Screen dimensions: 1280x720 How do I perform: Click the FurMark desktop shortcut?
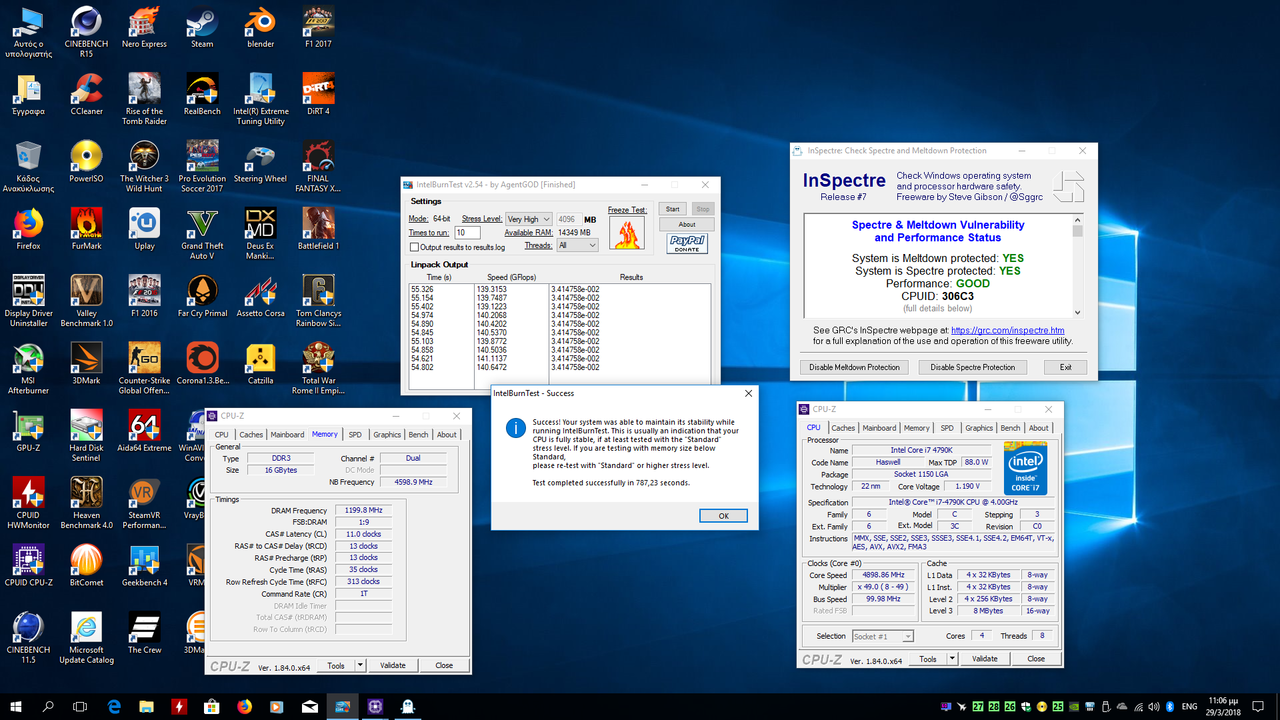[86, 228]
